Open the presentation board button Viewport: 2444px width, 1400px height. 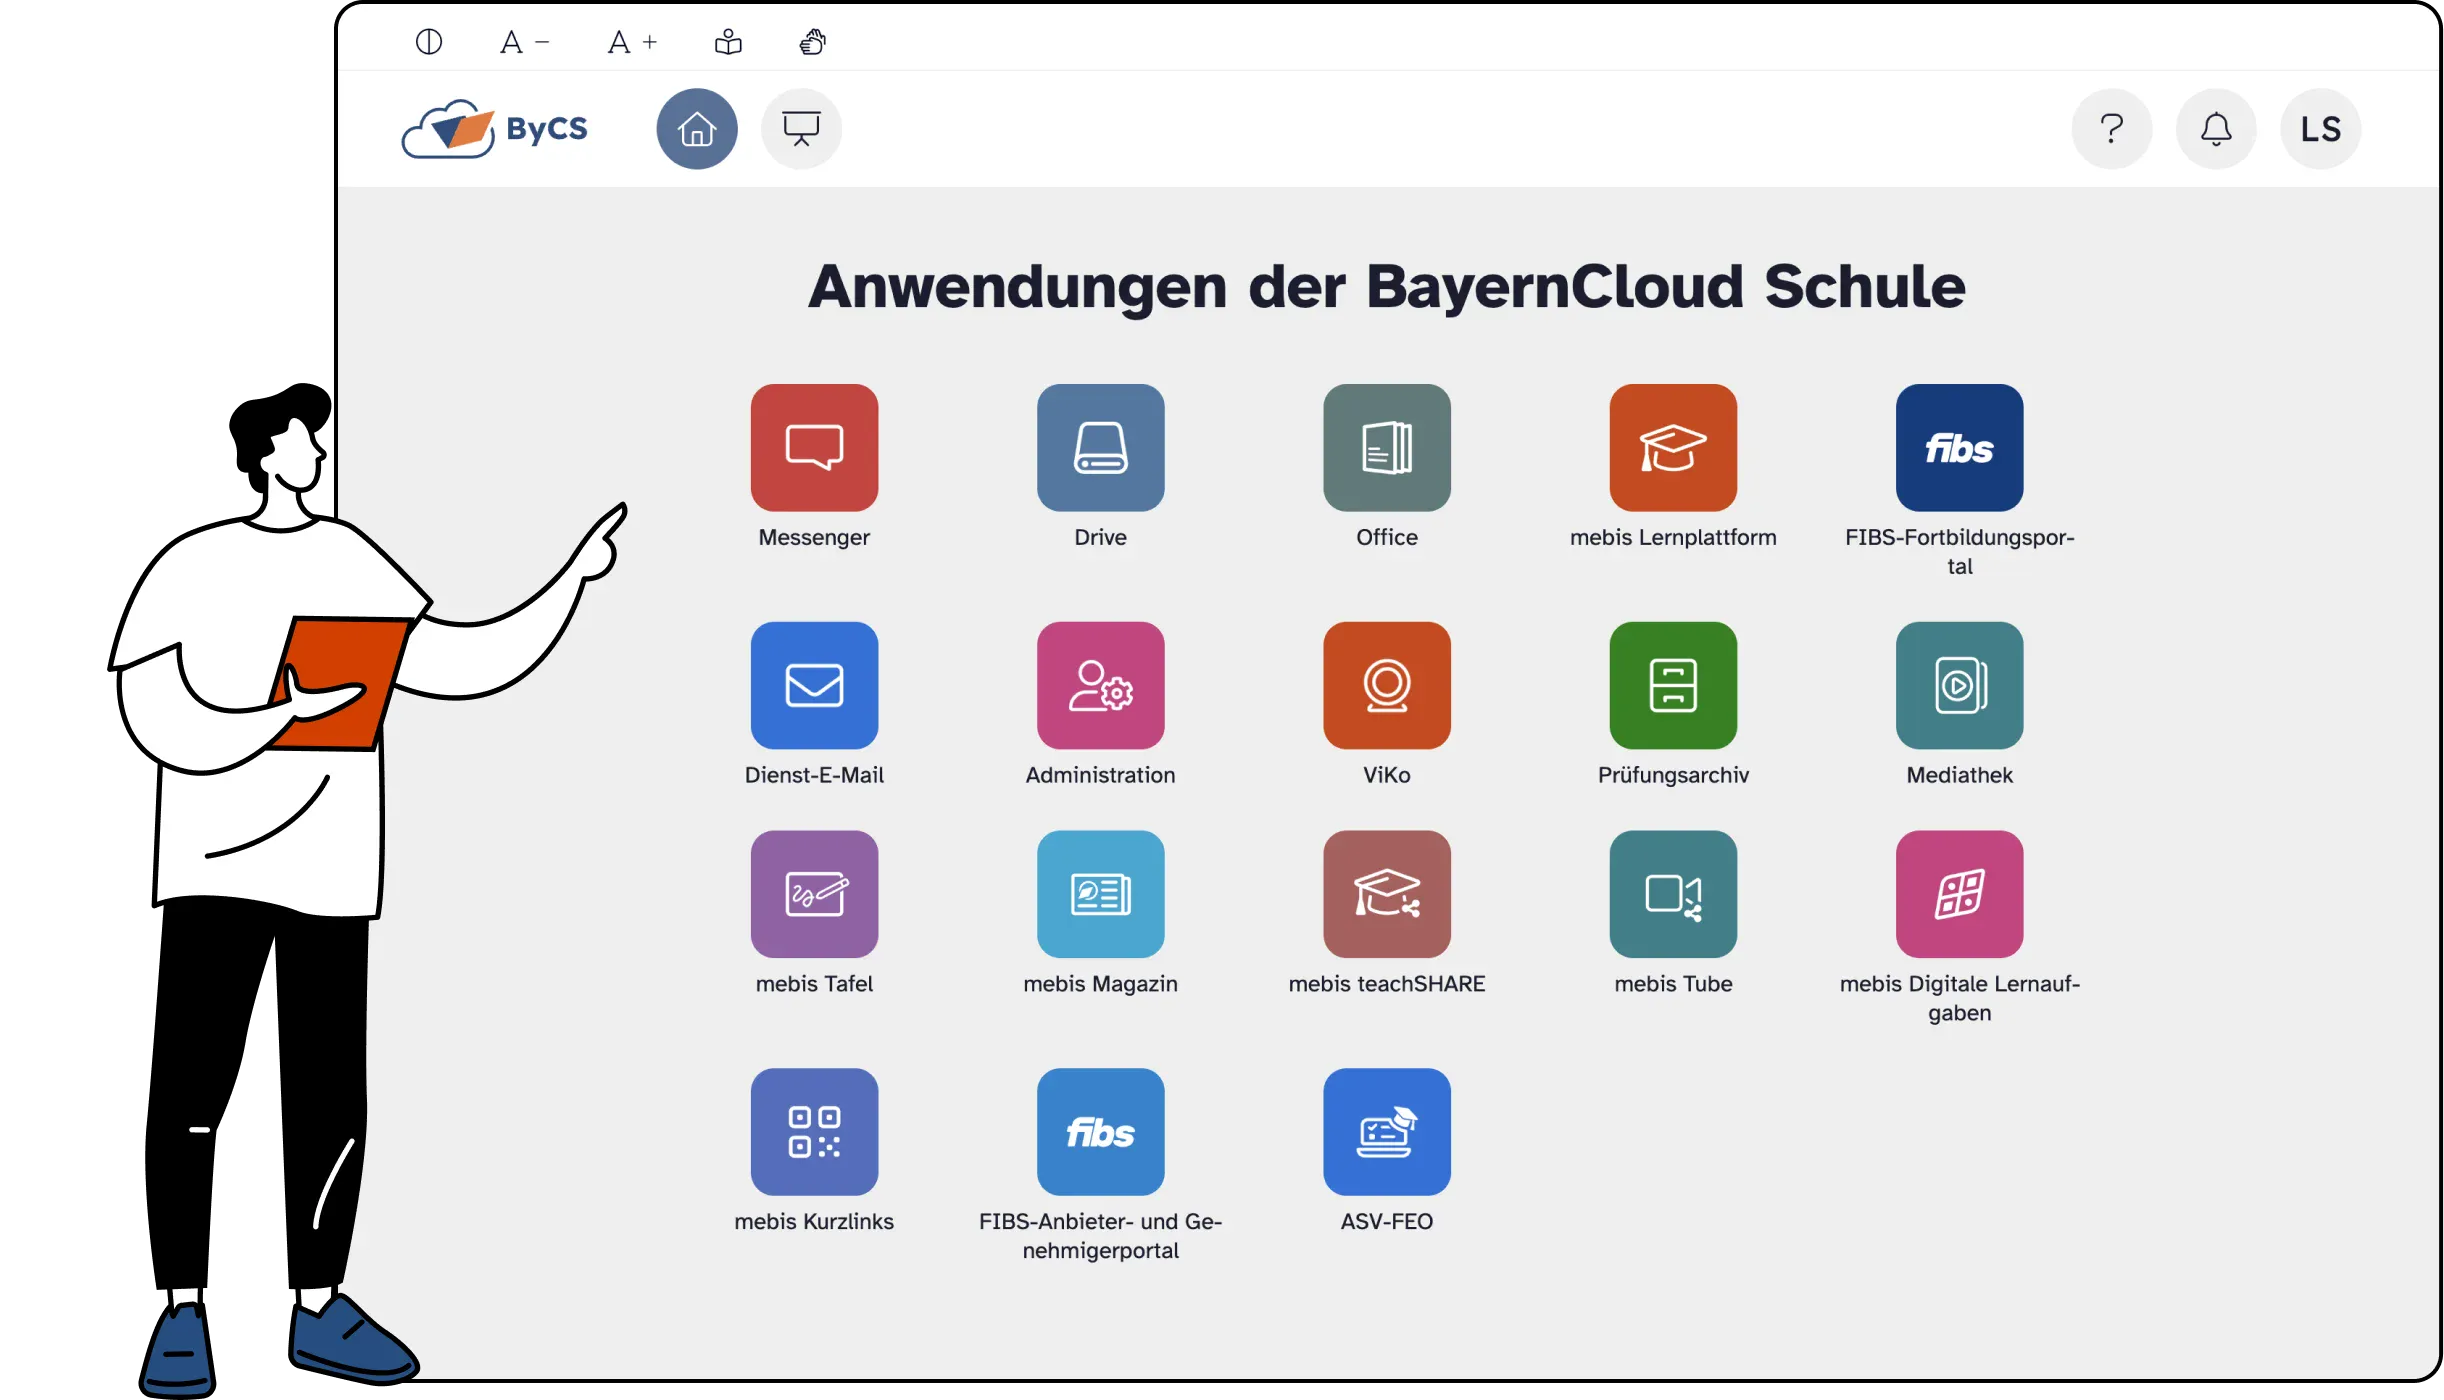[x=801, y=129]
